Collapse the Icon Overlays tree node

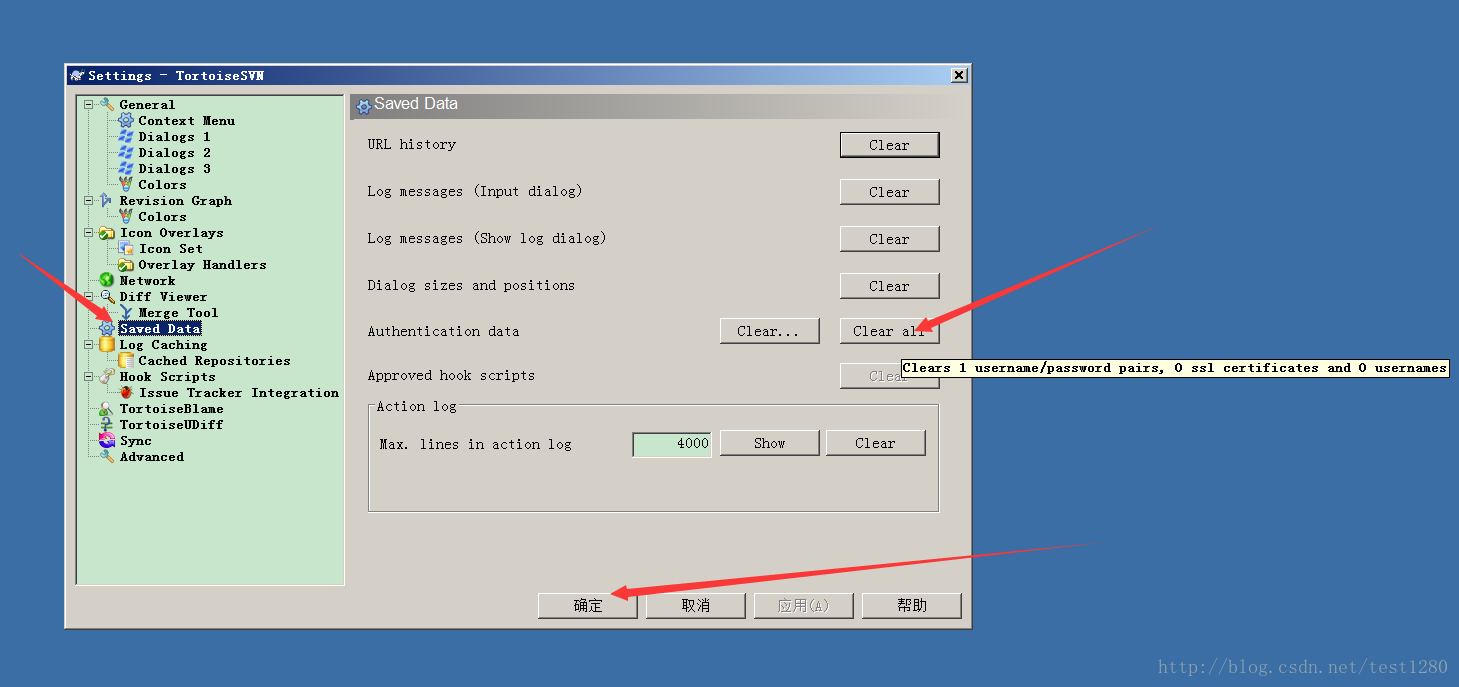click(88, 232)
